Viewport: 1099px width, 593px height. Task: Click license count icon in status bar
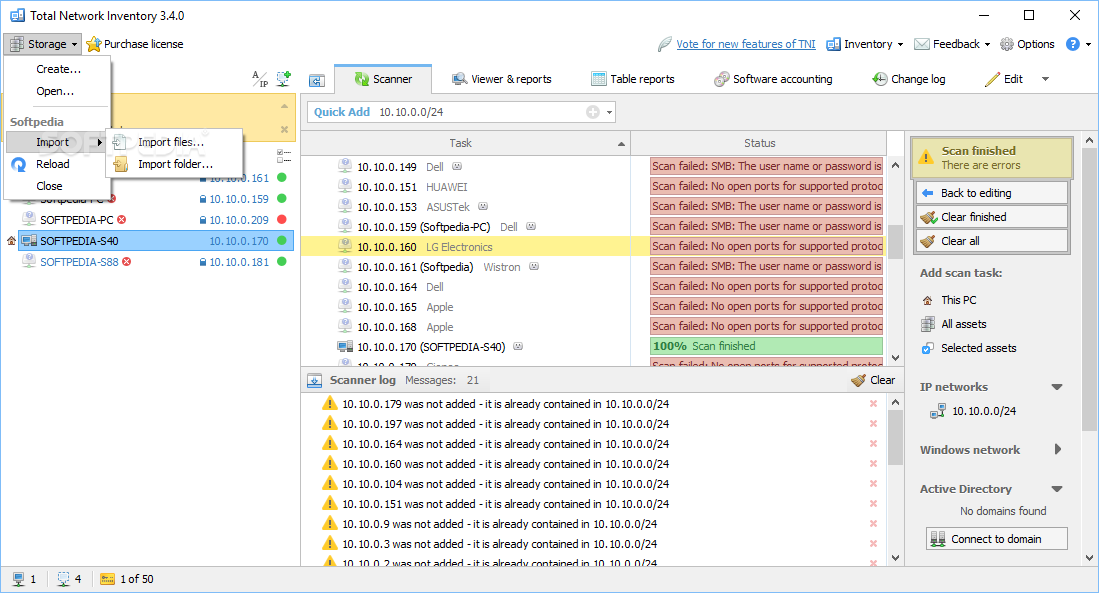(107, 579)
